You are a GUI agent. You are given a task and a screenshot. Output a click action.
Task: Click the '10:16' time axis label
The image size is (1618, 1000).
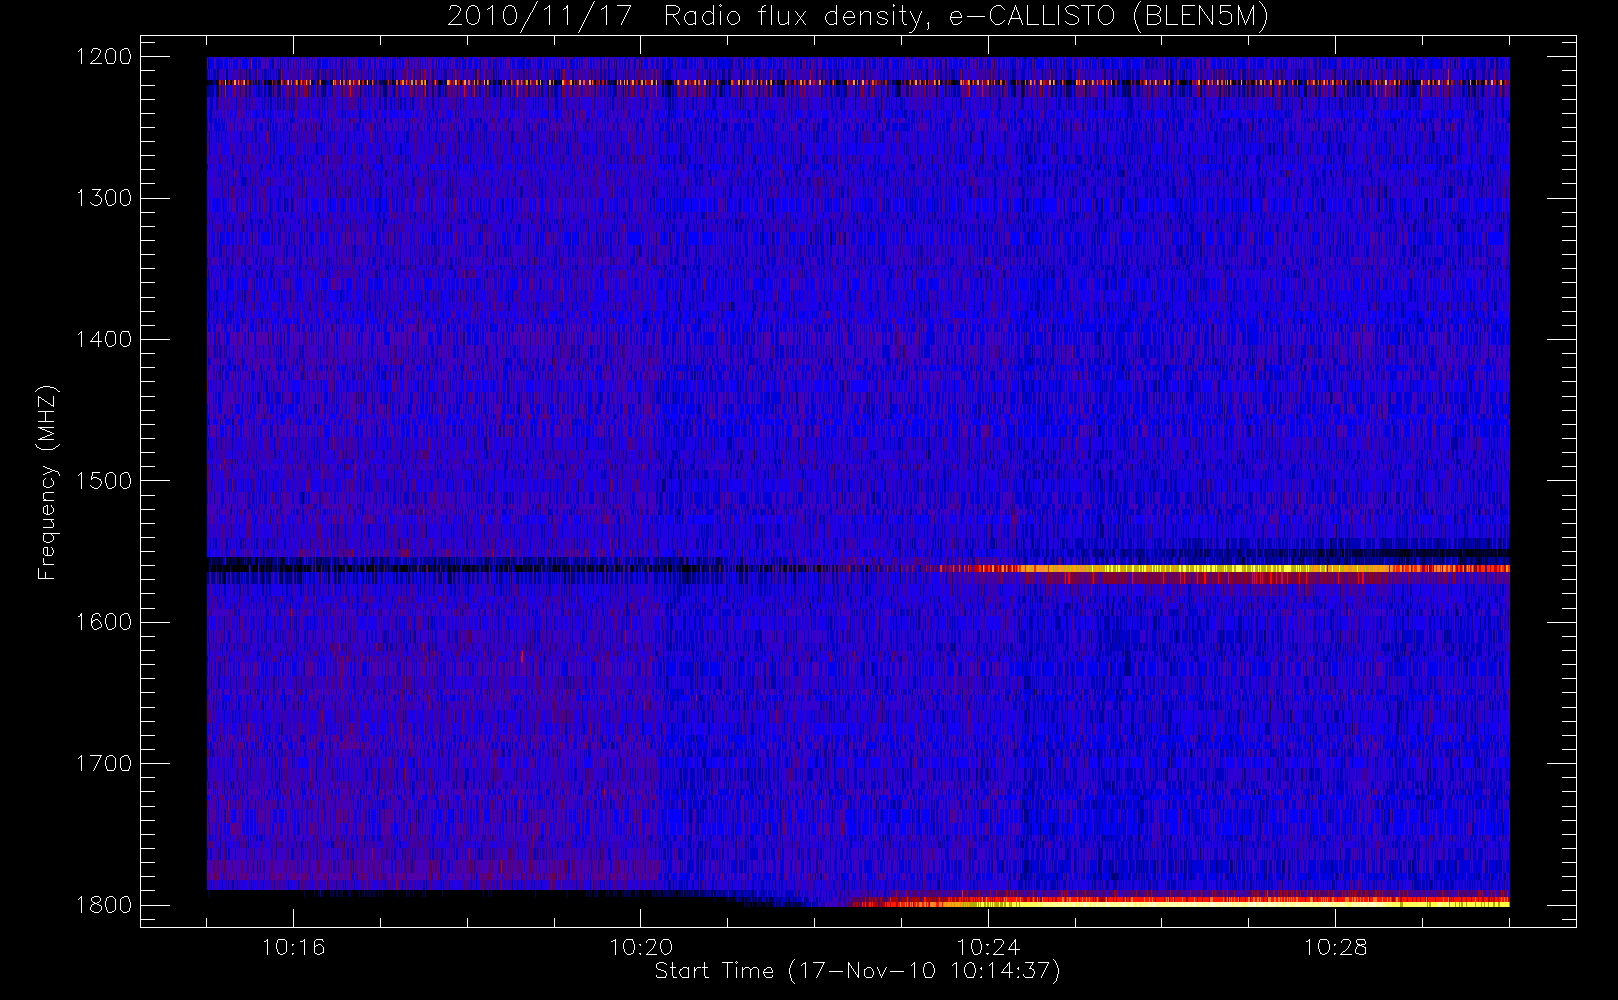[x=293, y=947]
